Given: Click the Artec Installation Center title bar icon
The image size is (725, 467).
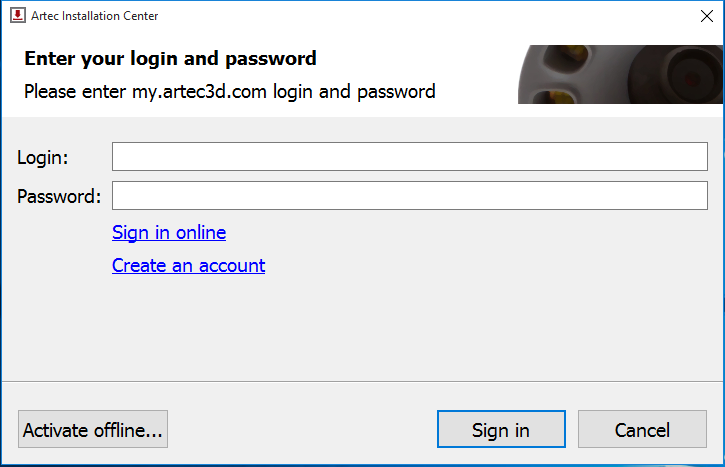Looking at the screenshot, I should click(x=18, y=15).
